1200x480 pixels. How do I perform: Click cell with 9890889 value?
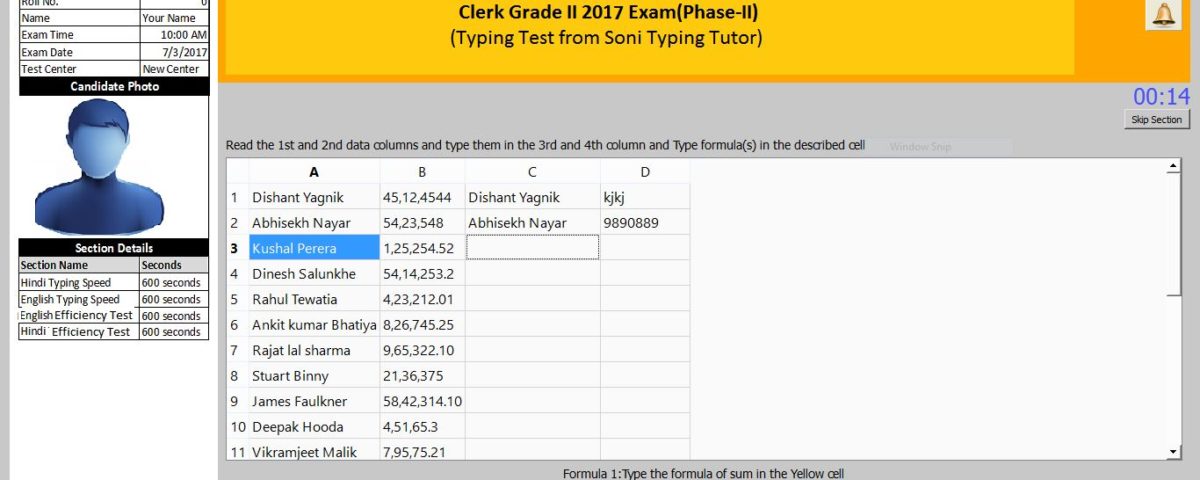[645, 222]
